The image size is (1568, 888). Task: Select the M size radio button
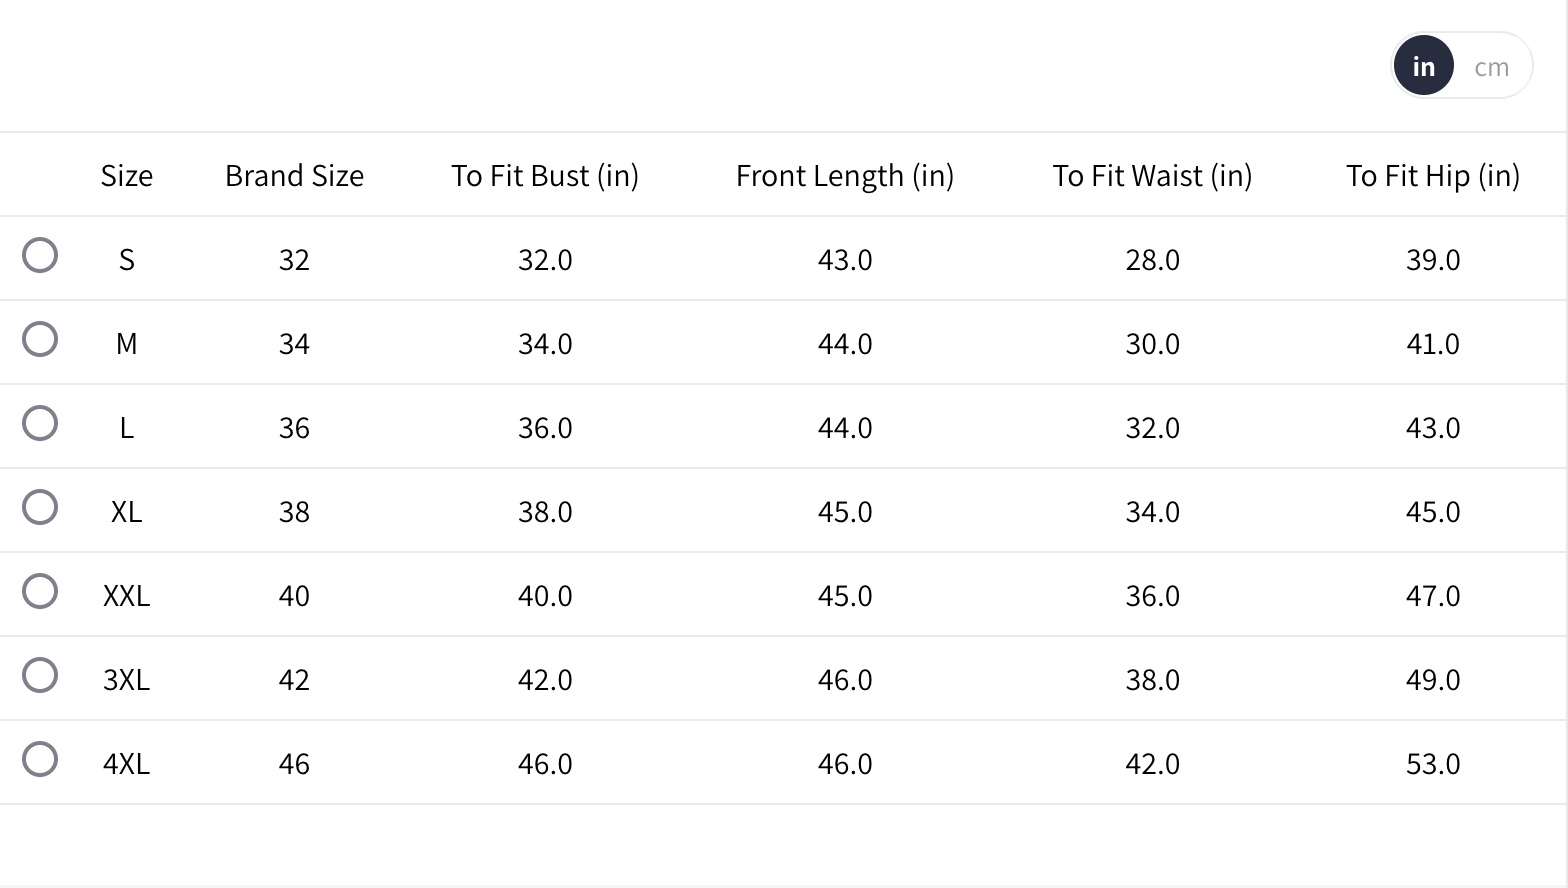[40, 340]
